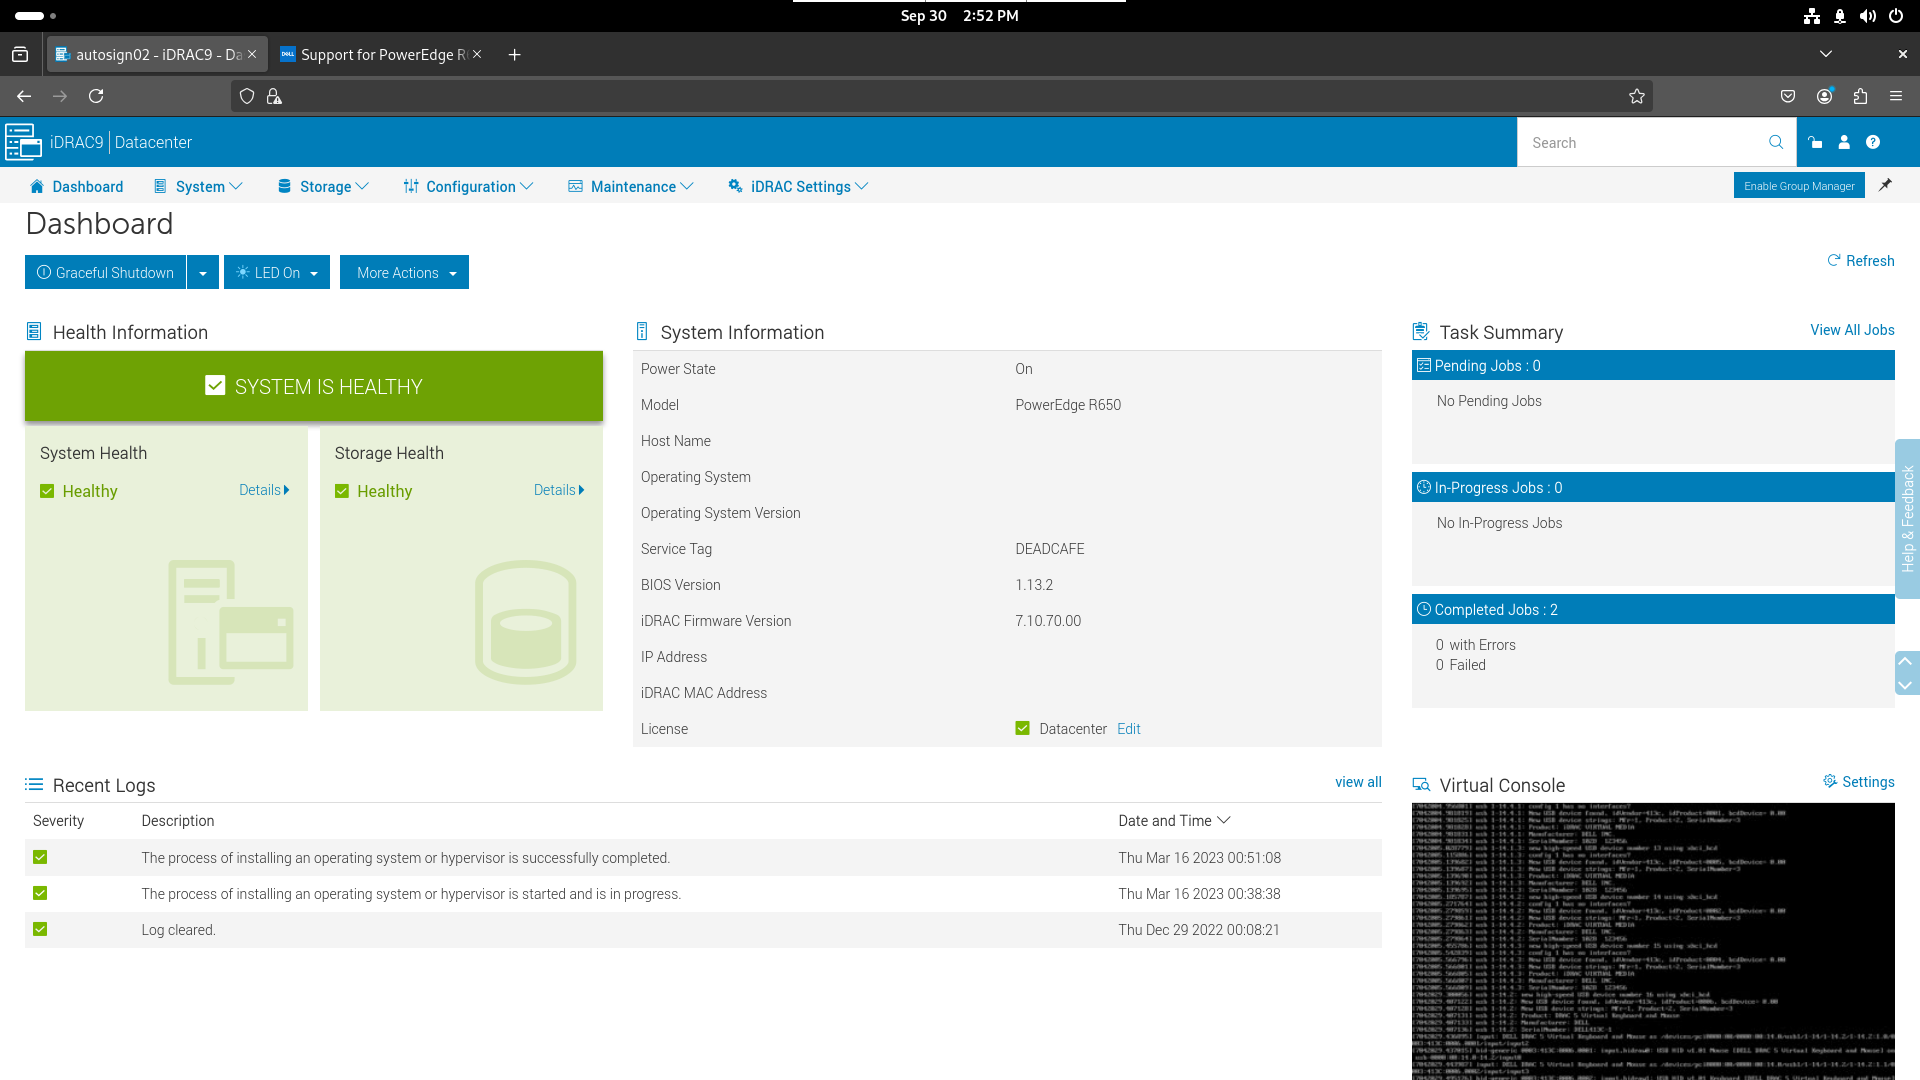1920x1080 pixels.
Task: Click the Storage Health Healthy check mark
Action: (x=342, y=491)
